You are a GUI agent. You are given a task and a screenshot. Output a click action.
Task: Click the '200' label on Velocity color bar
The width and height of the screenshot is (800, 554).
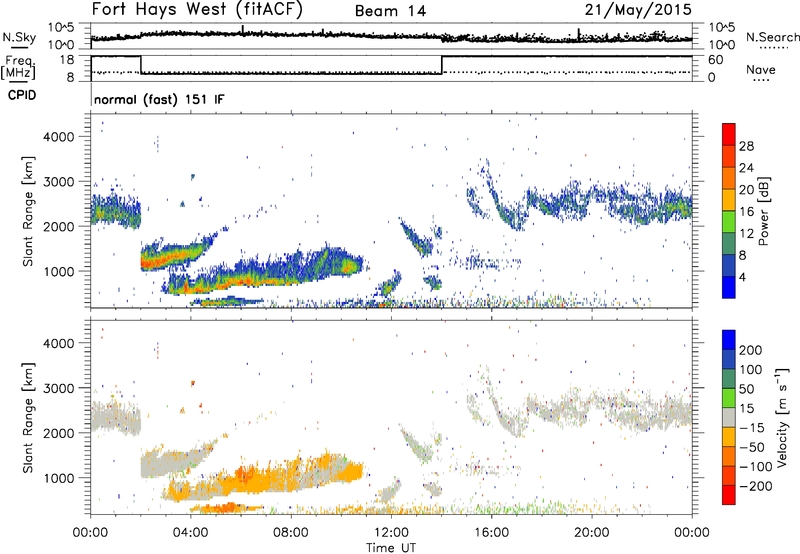click(751, 350)
